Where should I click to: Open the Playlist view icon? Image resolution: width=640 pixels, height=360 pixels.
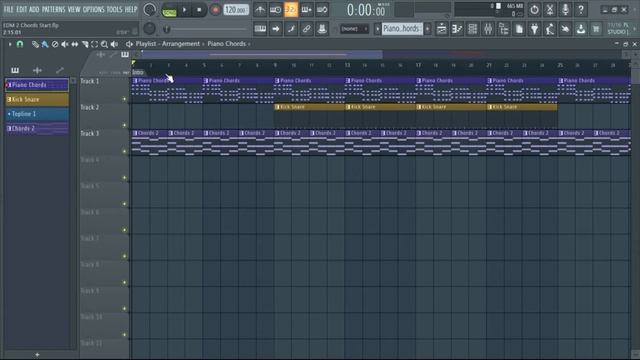(x=442, y=29)
